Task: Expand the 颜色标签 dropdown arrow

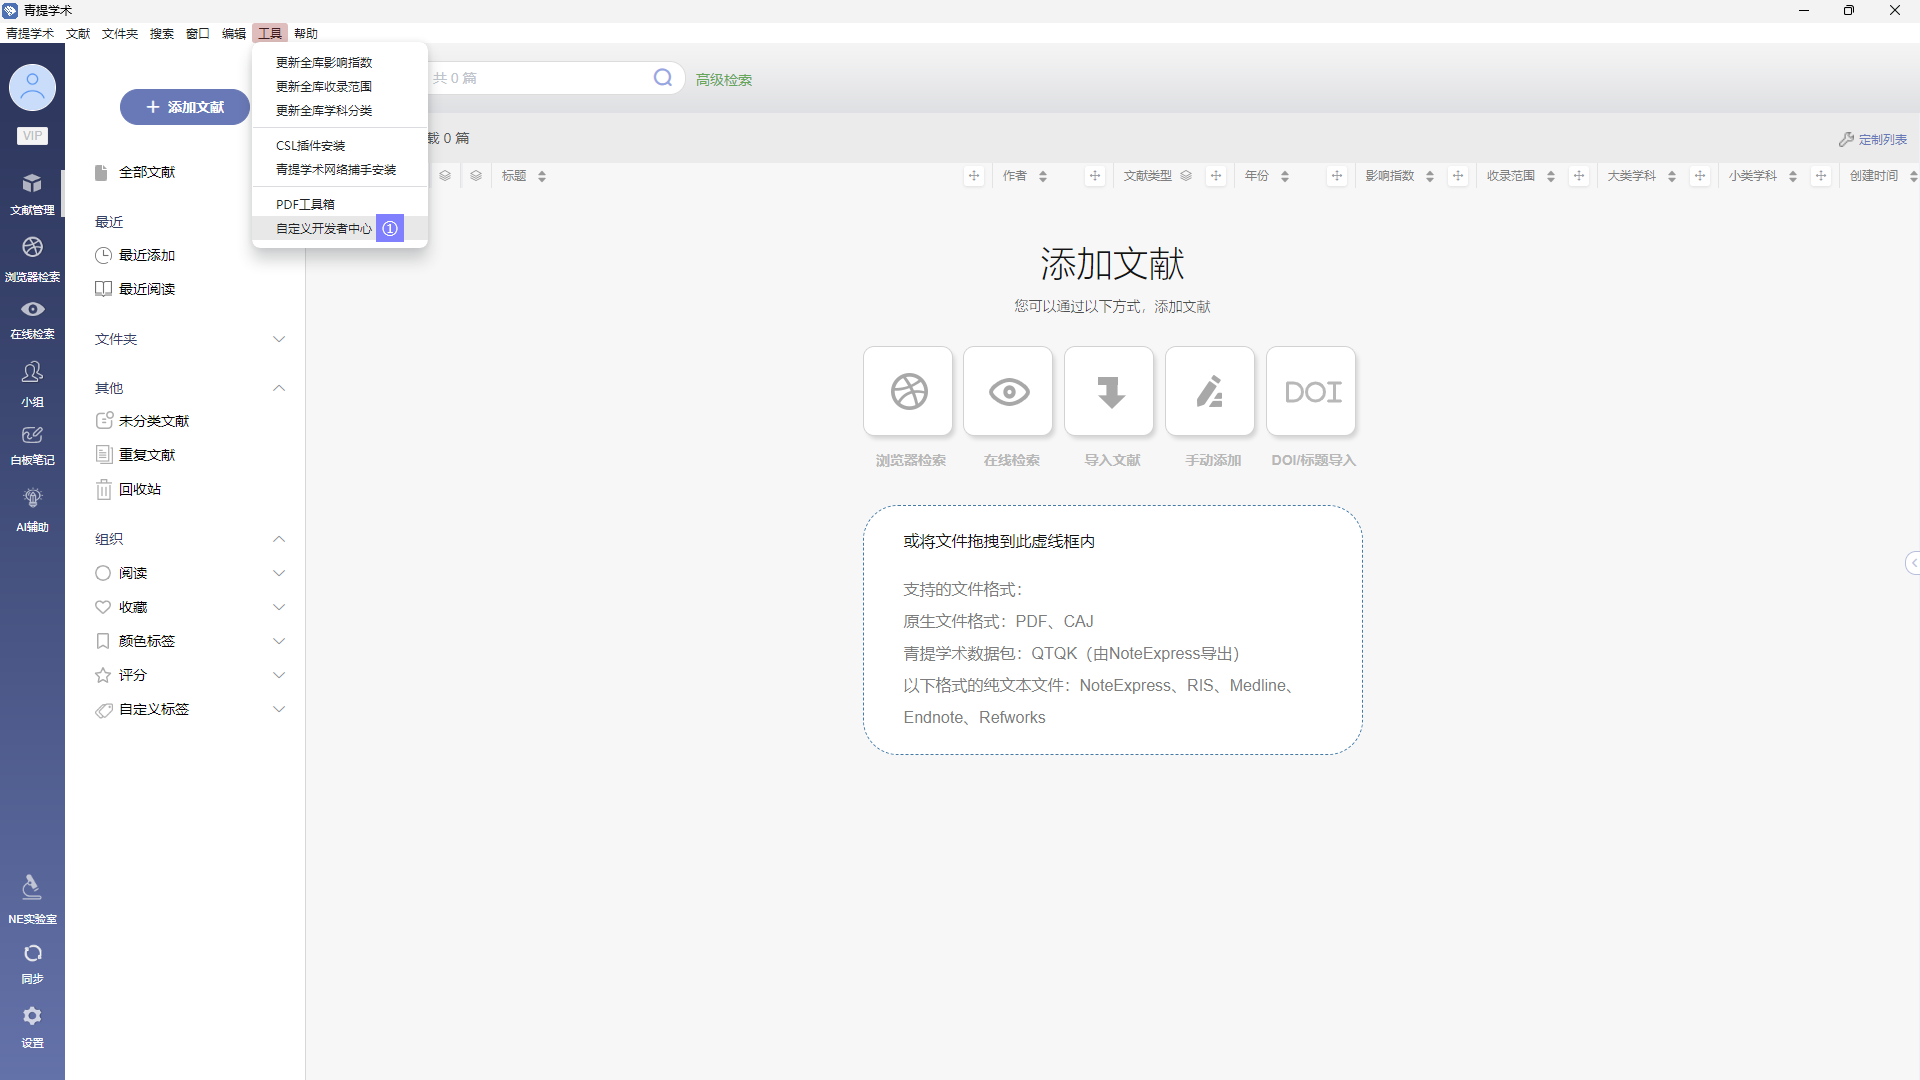Action: [x=279, y=641]
